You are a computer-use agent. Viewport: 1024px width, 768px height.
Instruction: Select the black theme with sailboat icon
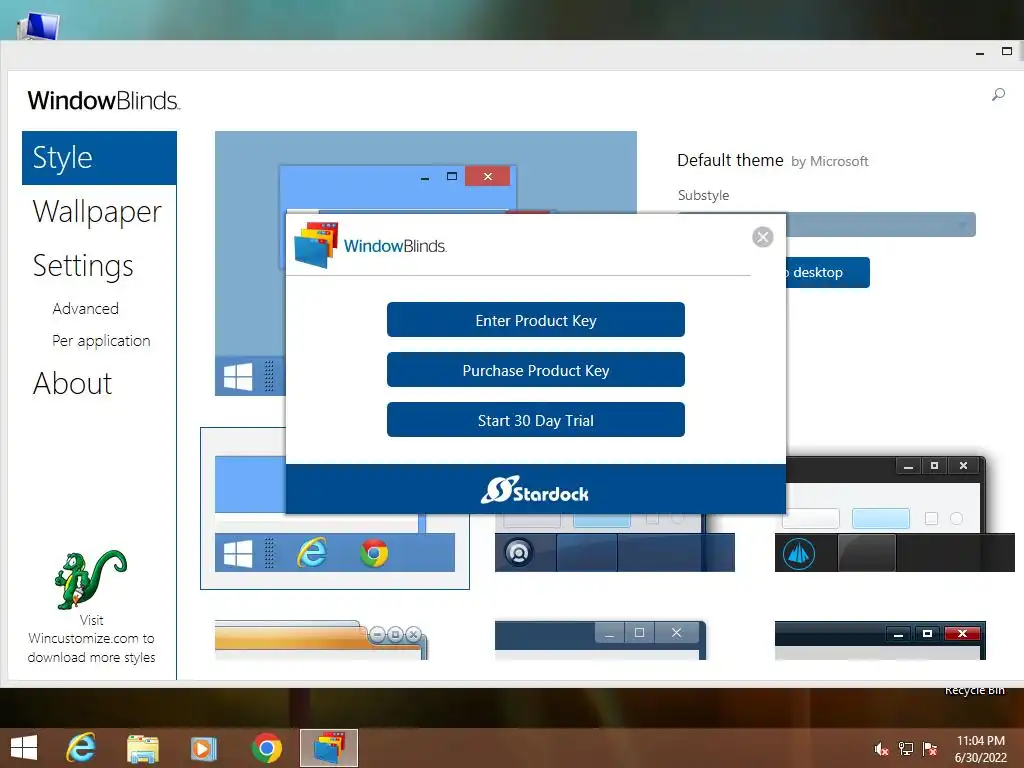(x=894, y=515)
